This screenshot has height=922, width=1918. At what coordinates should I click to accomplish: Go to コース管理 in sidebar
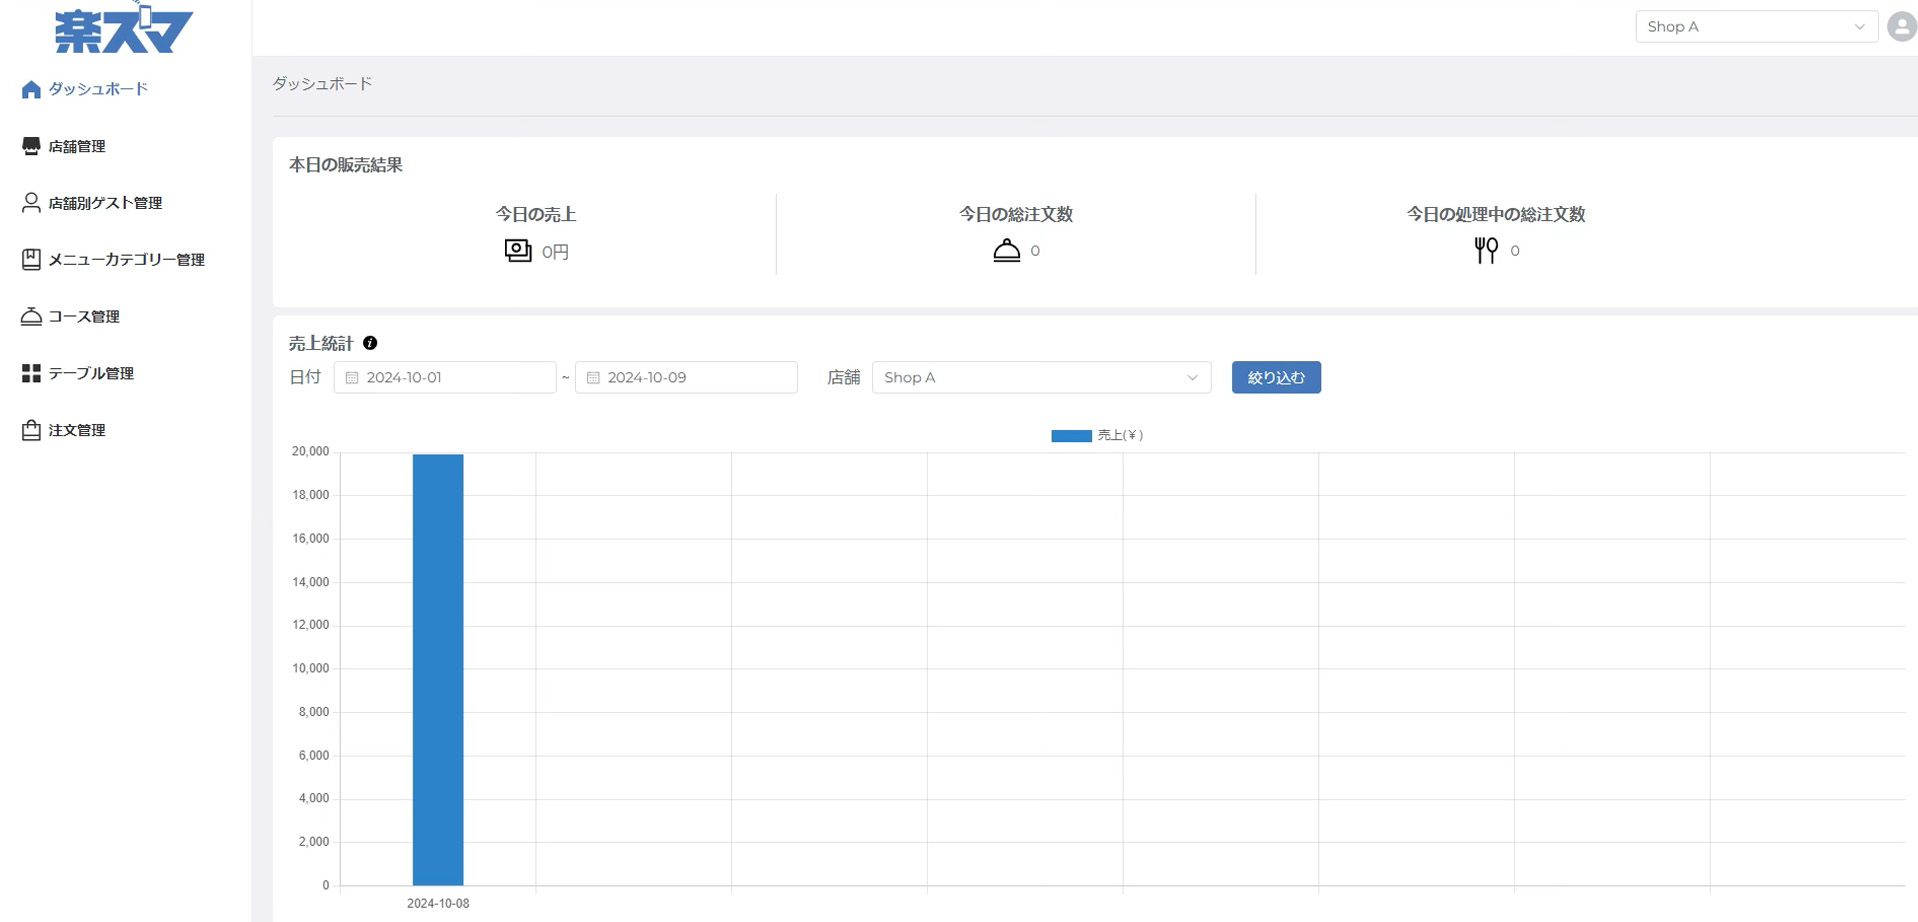[x=84, y=317]
